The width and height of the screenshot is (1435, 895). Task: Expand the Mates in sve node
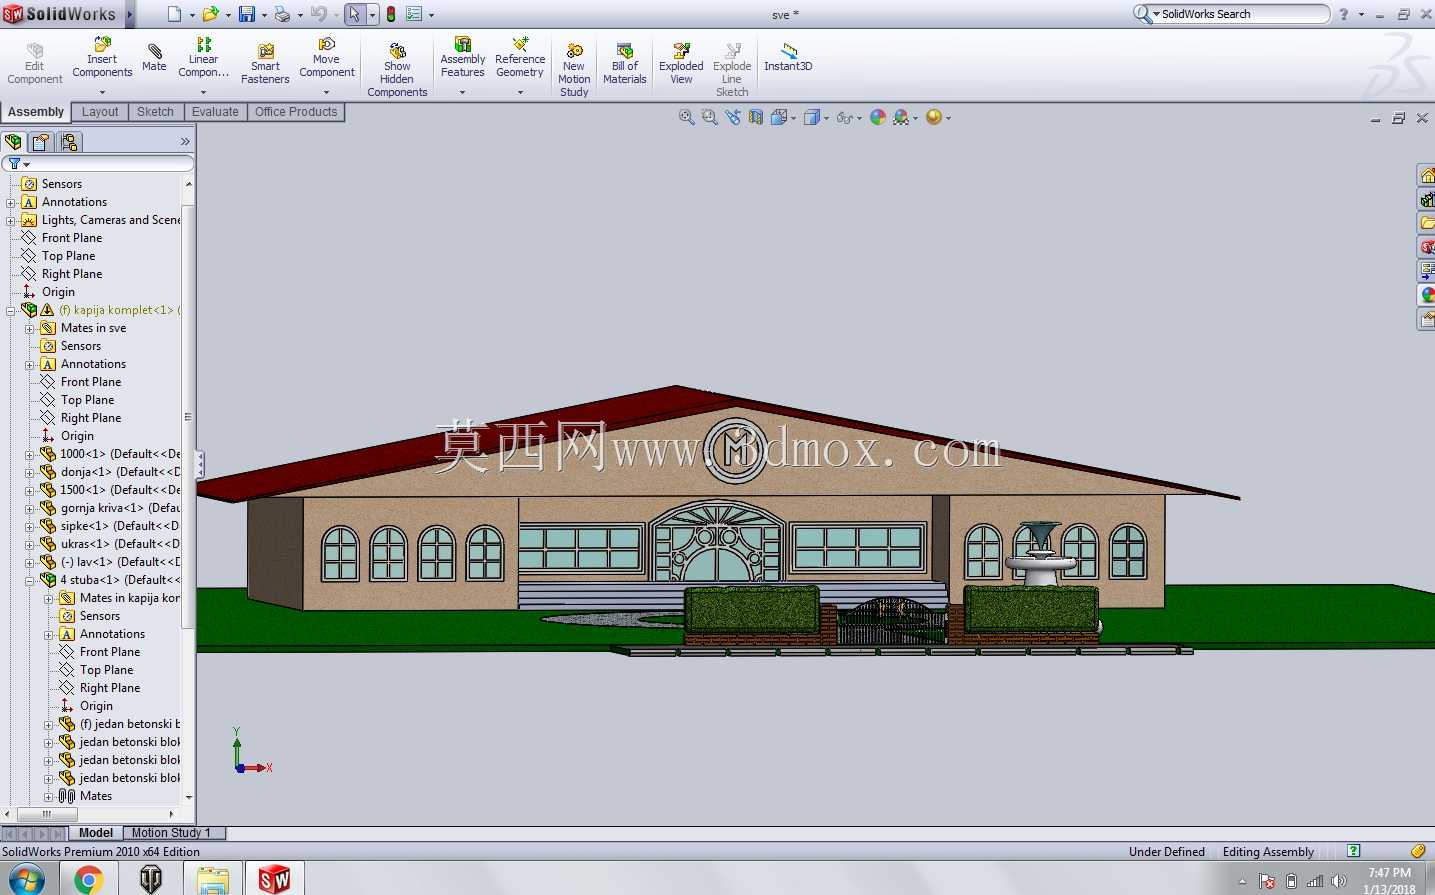click(30, 328)
